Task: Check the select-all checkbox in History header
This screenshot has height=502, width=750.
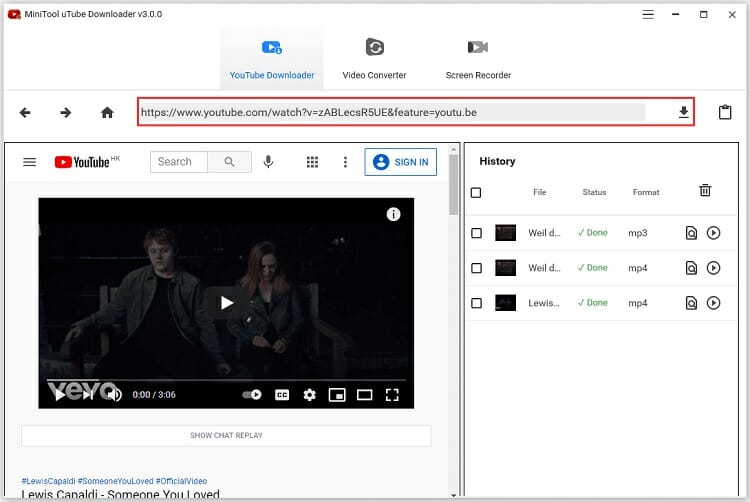Action: (476, 193)
